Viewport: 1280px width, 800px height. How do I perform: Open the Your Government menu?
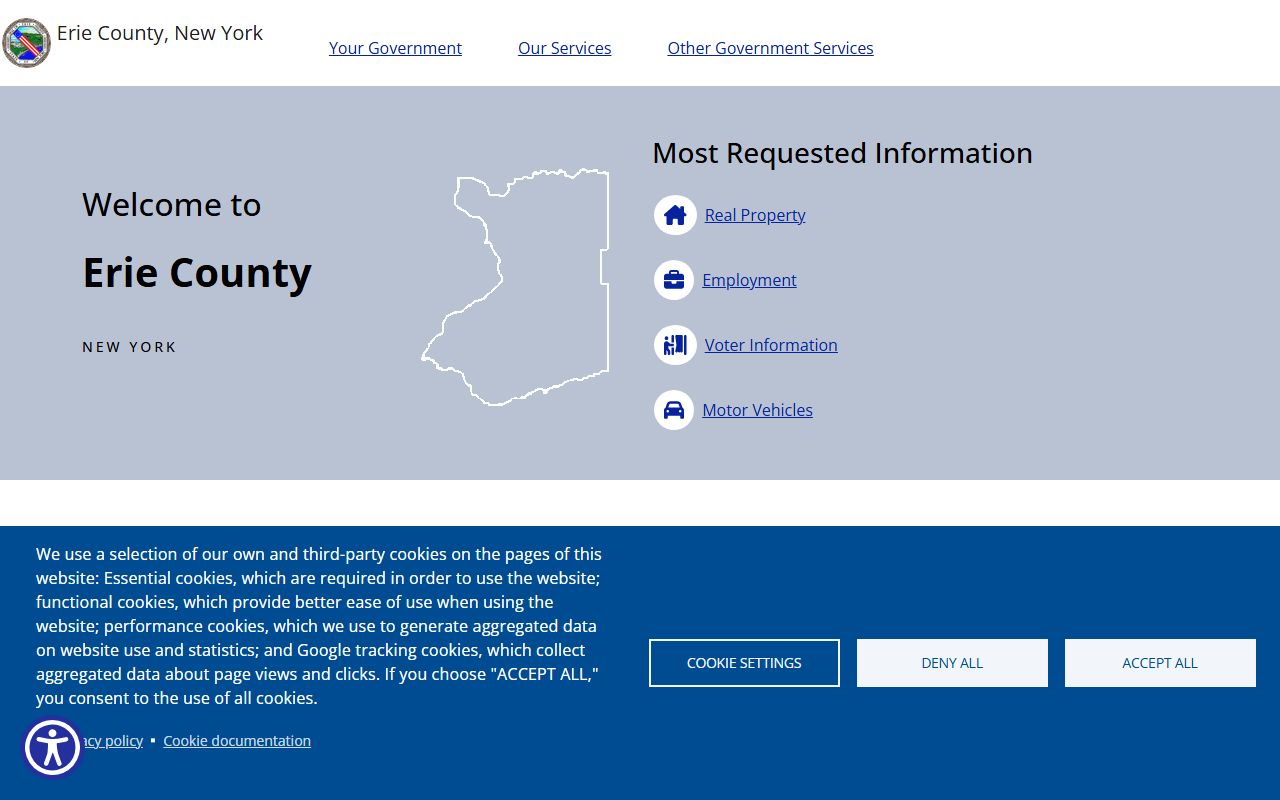395,48
